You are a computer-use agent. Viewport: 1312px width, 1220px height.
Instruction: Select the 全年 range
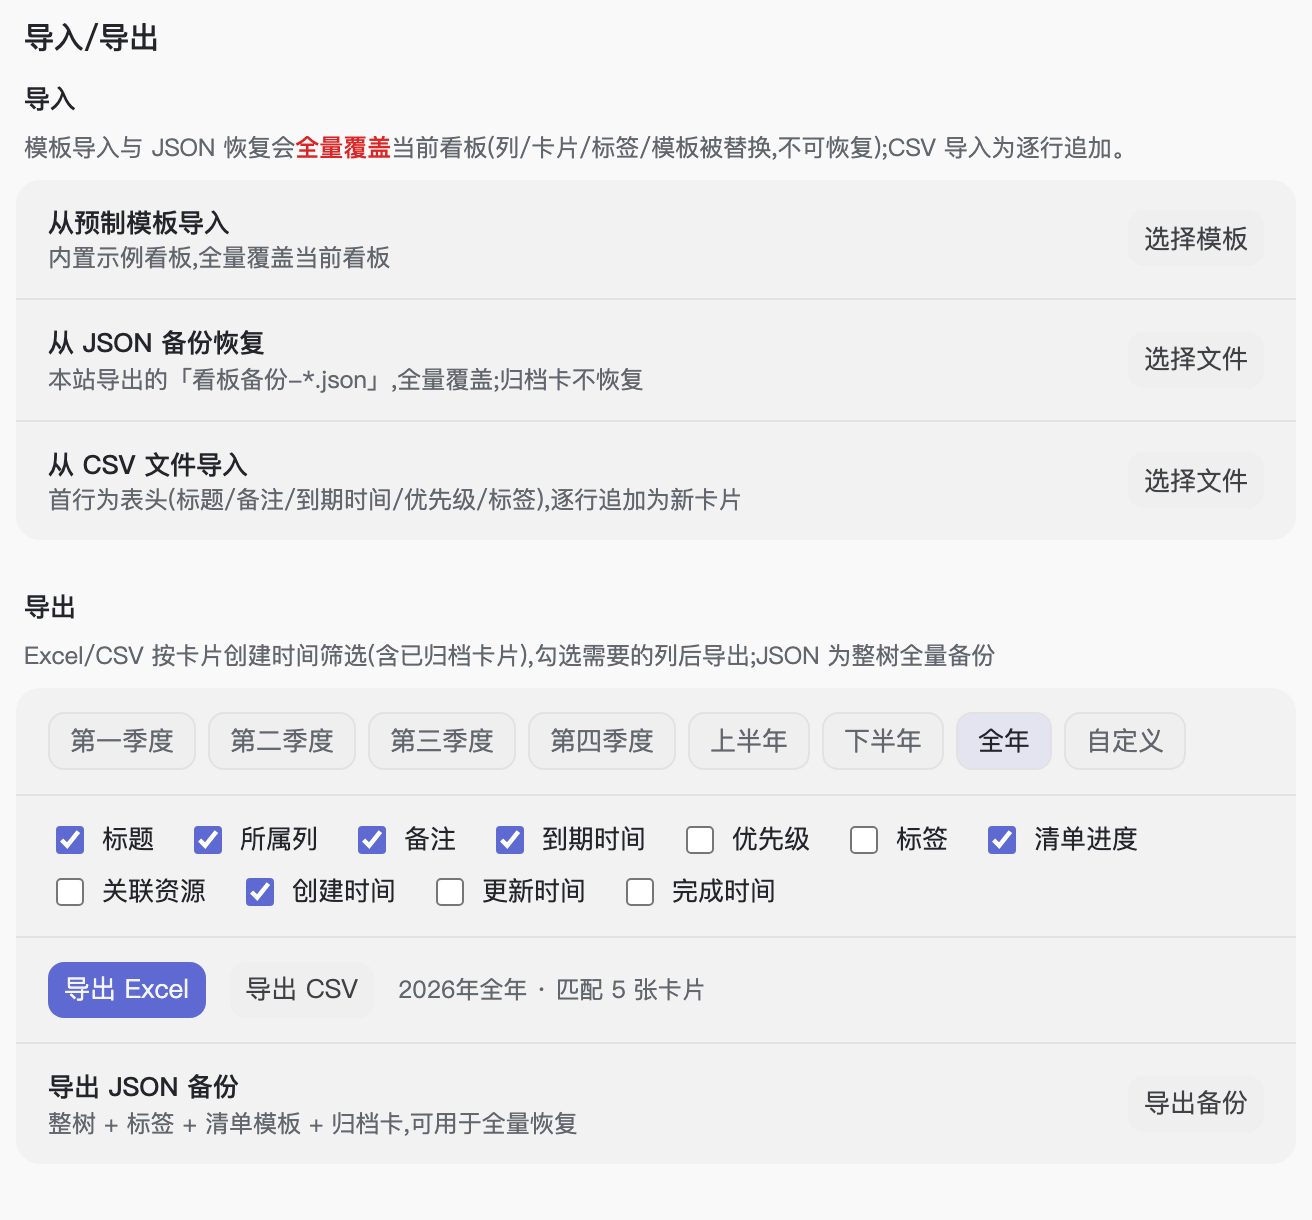point(1004,741)
